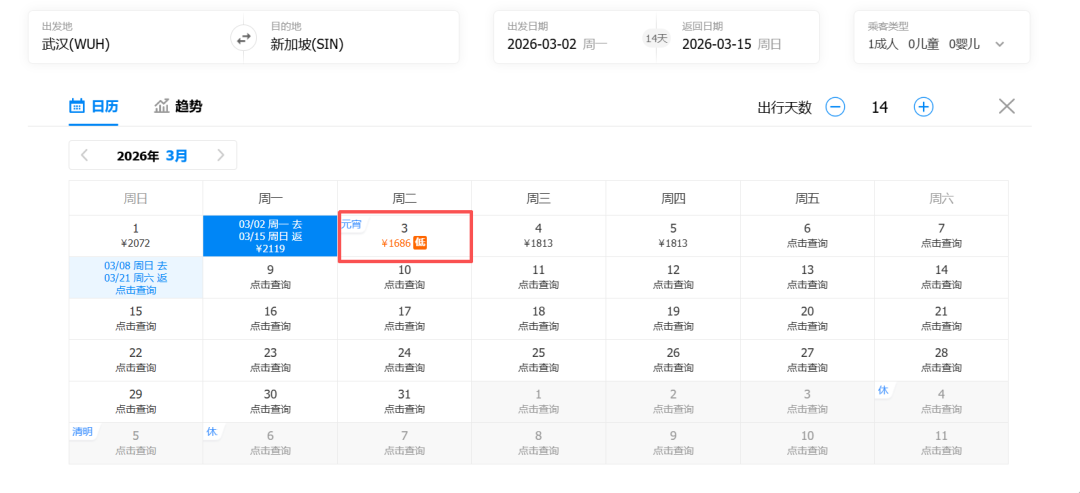Go to previous month arrow
The image size is (1080, 493).
click(x=84, y=155)
